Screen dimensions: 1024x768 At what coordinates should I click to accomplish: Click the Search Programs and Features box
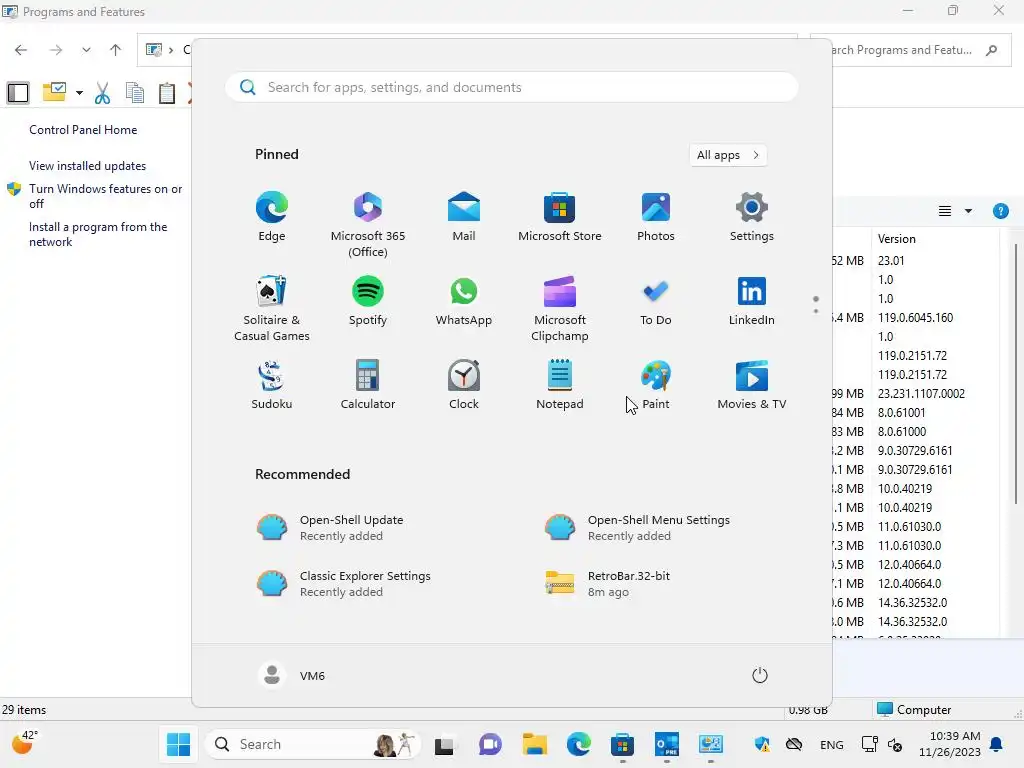pos(910,50)
